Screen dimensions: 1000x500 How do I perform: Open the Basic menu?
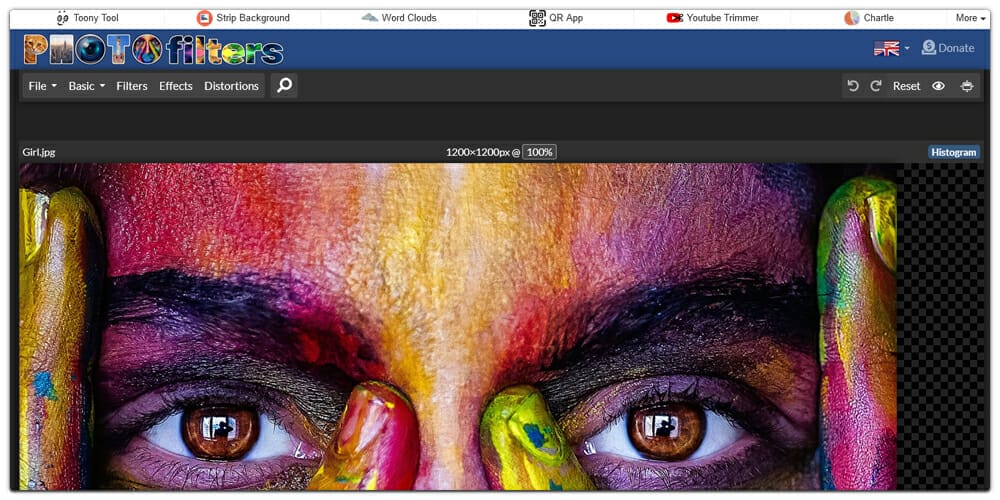[x=87, y=86]
